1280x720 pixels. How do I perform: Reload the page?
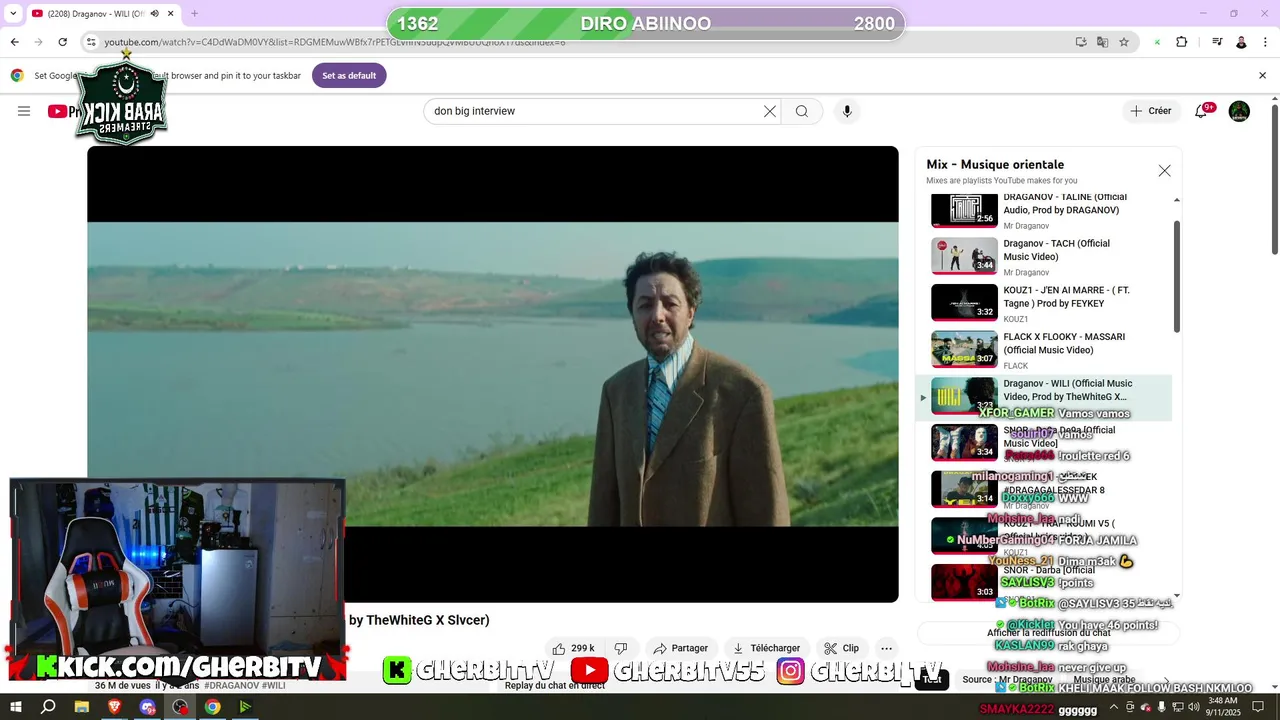point(62,42)
